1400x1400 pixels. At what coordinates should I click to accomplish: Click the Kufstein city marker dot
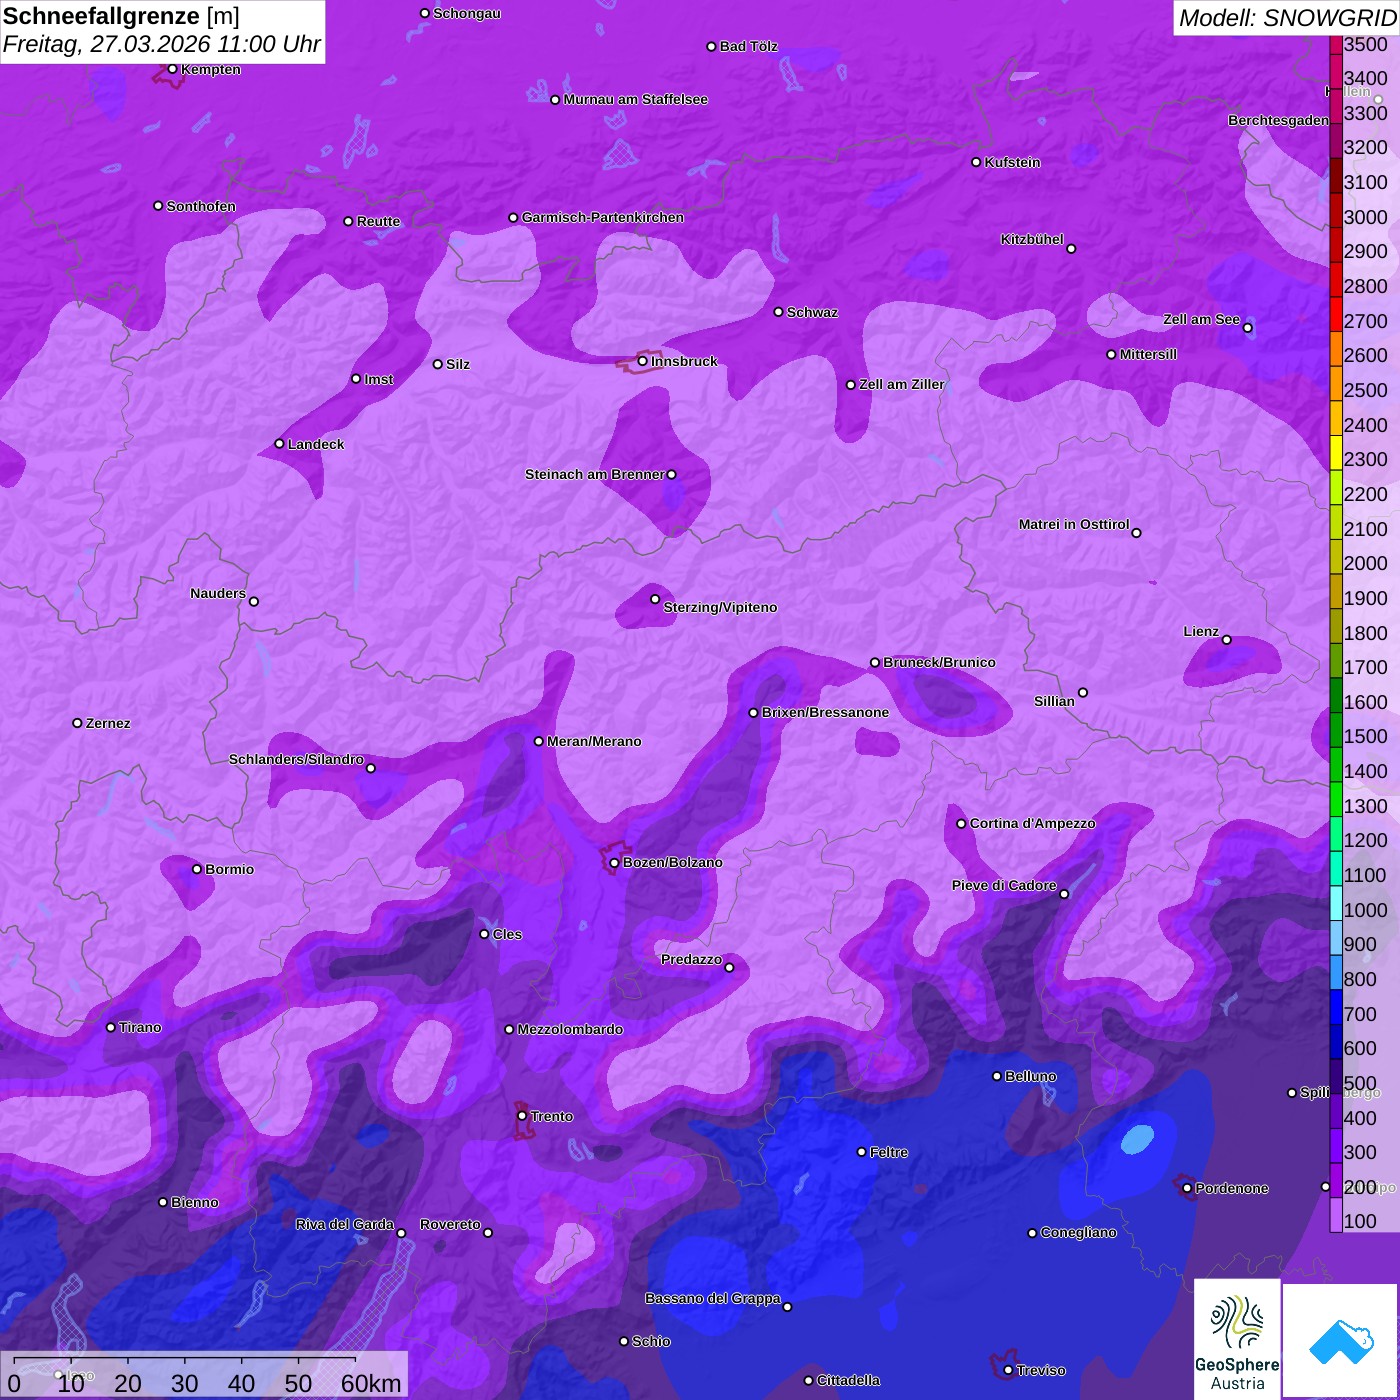pyautogui.click(x=976, y=162)
